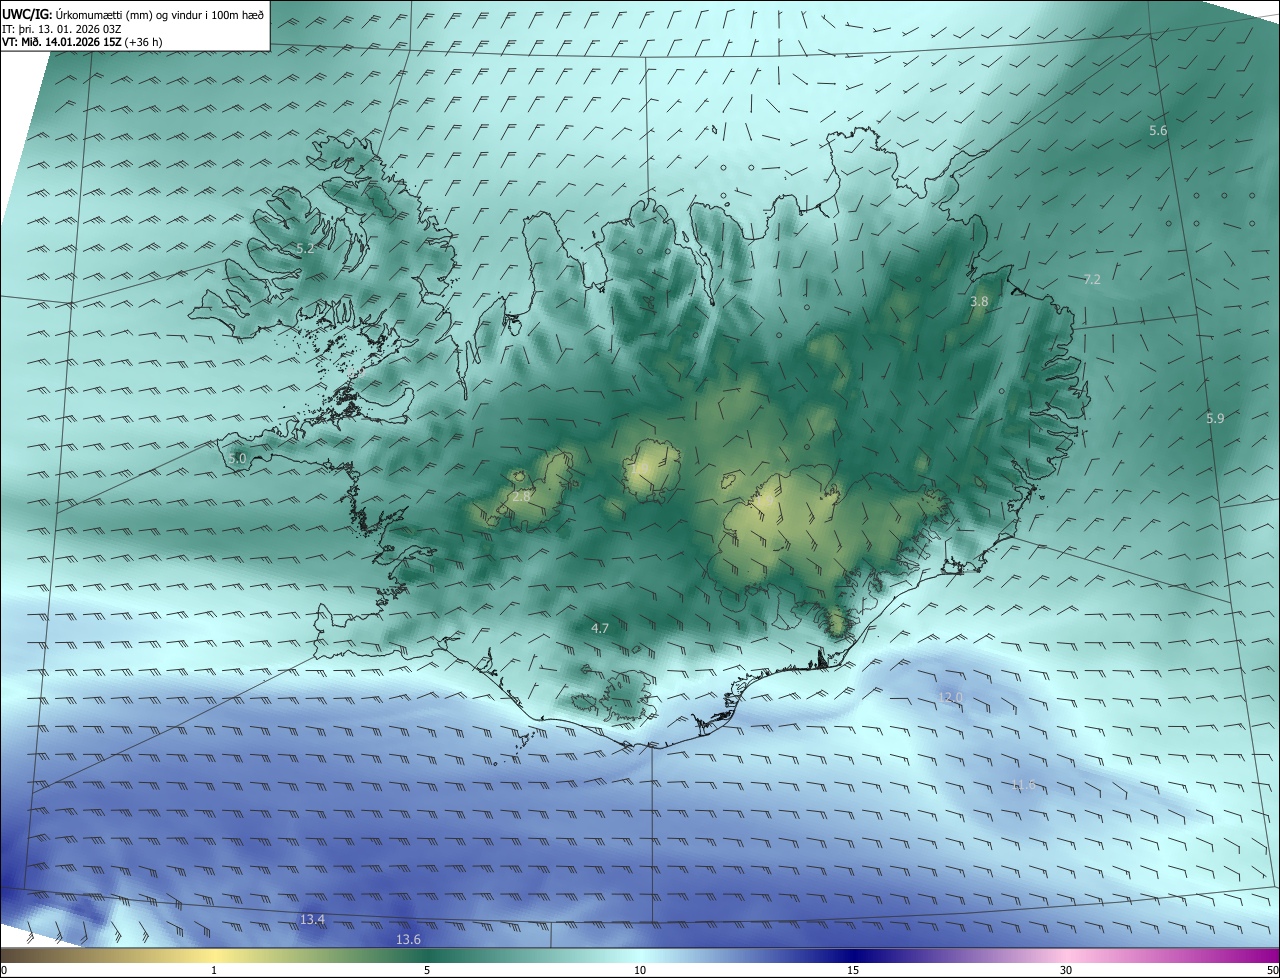
Task: Click the colour scale tick label 1
Action: click(214, 971)
